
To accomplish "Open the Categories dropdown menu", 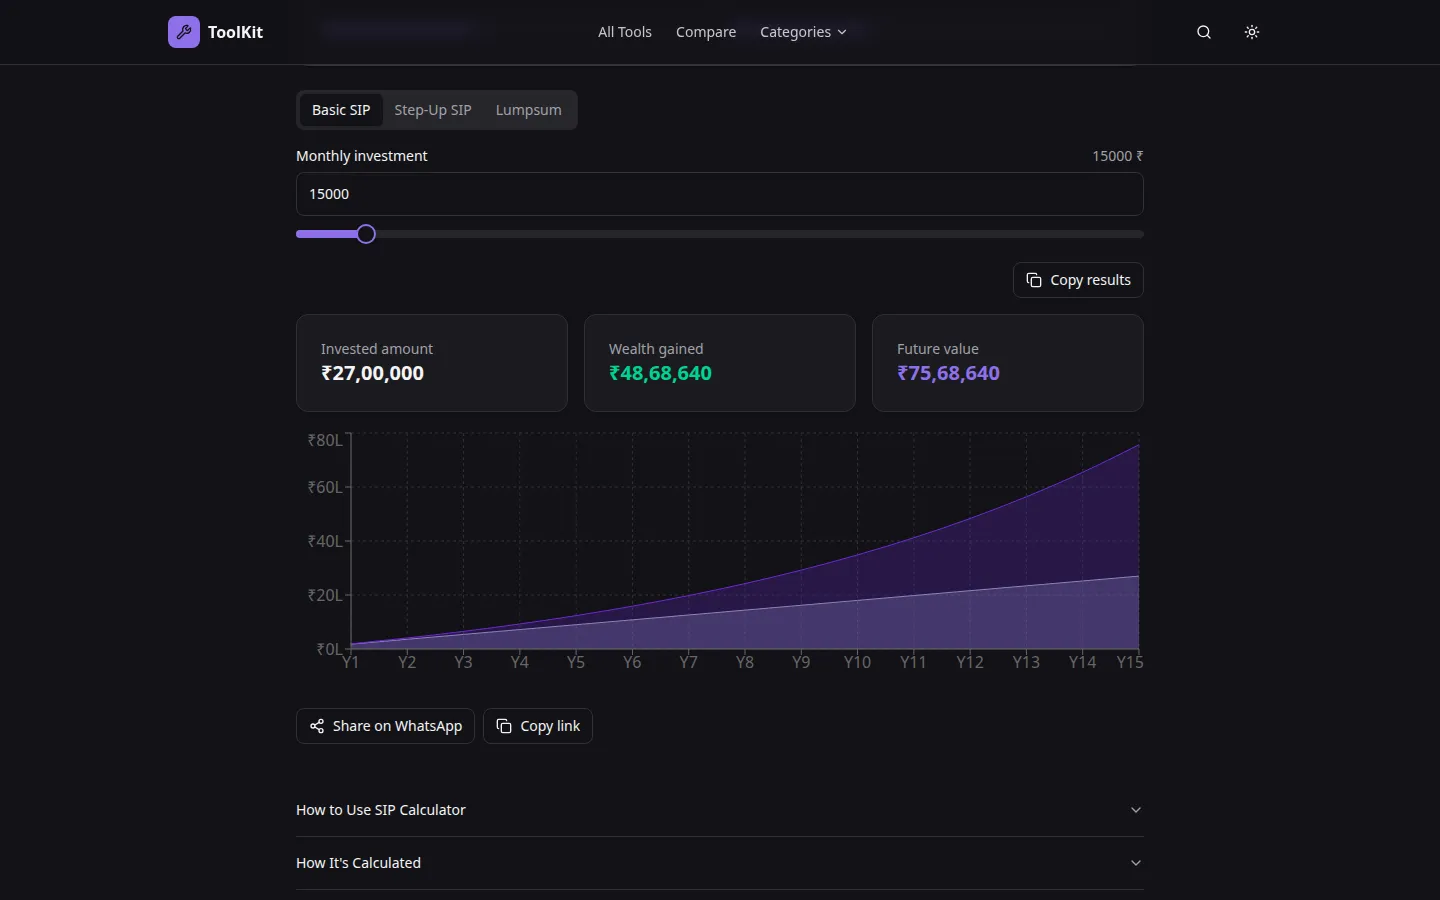I will [x=803, y=32].
